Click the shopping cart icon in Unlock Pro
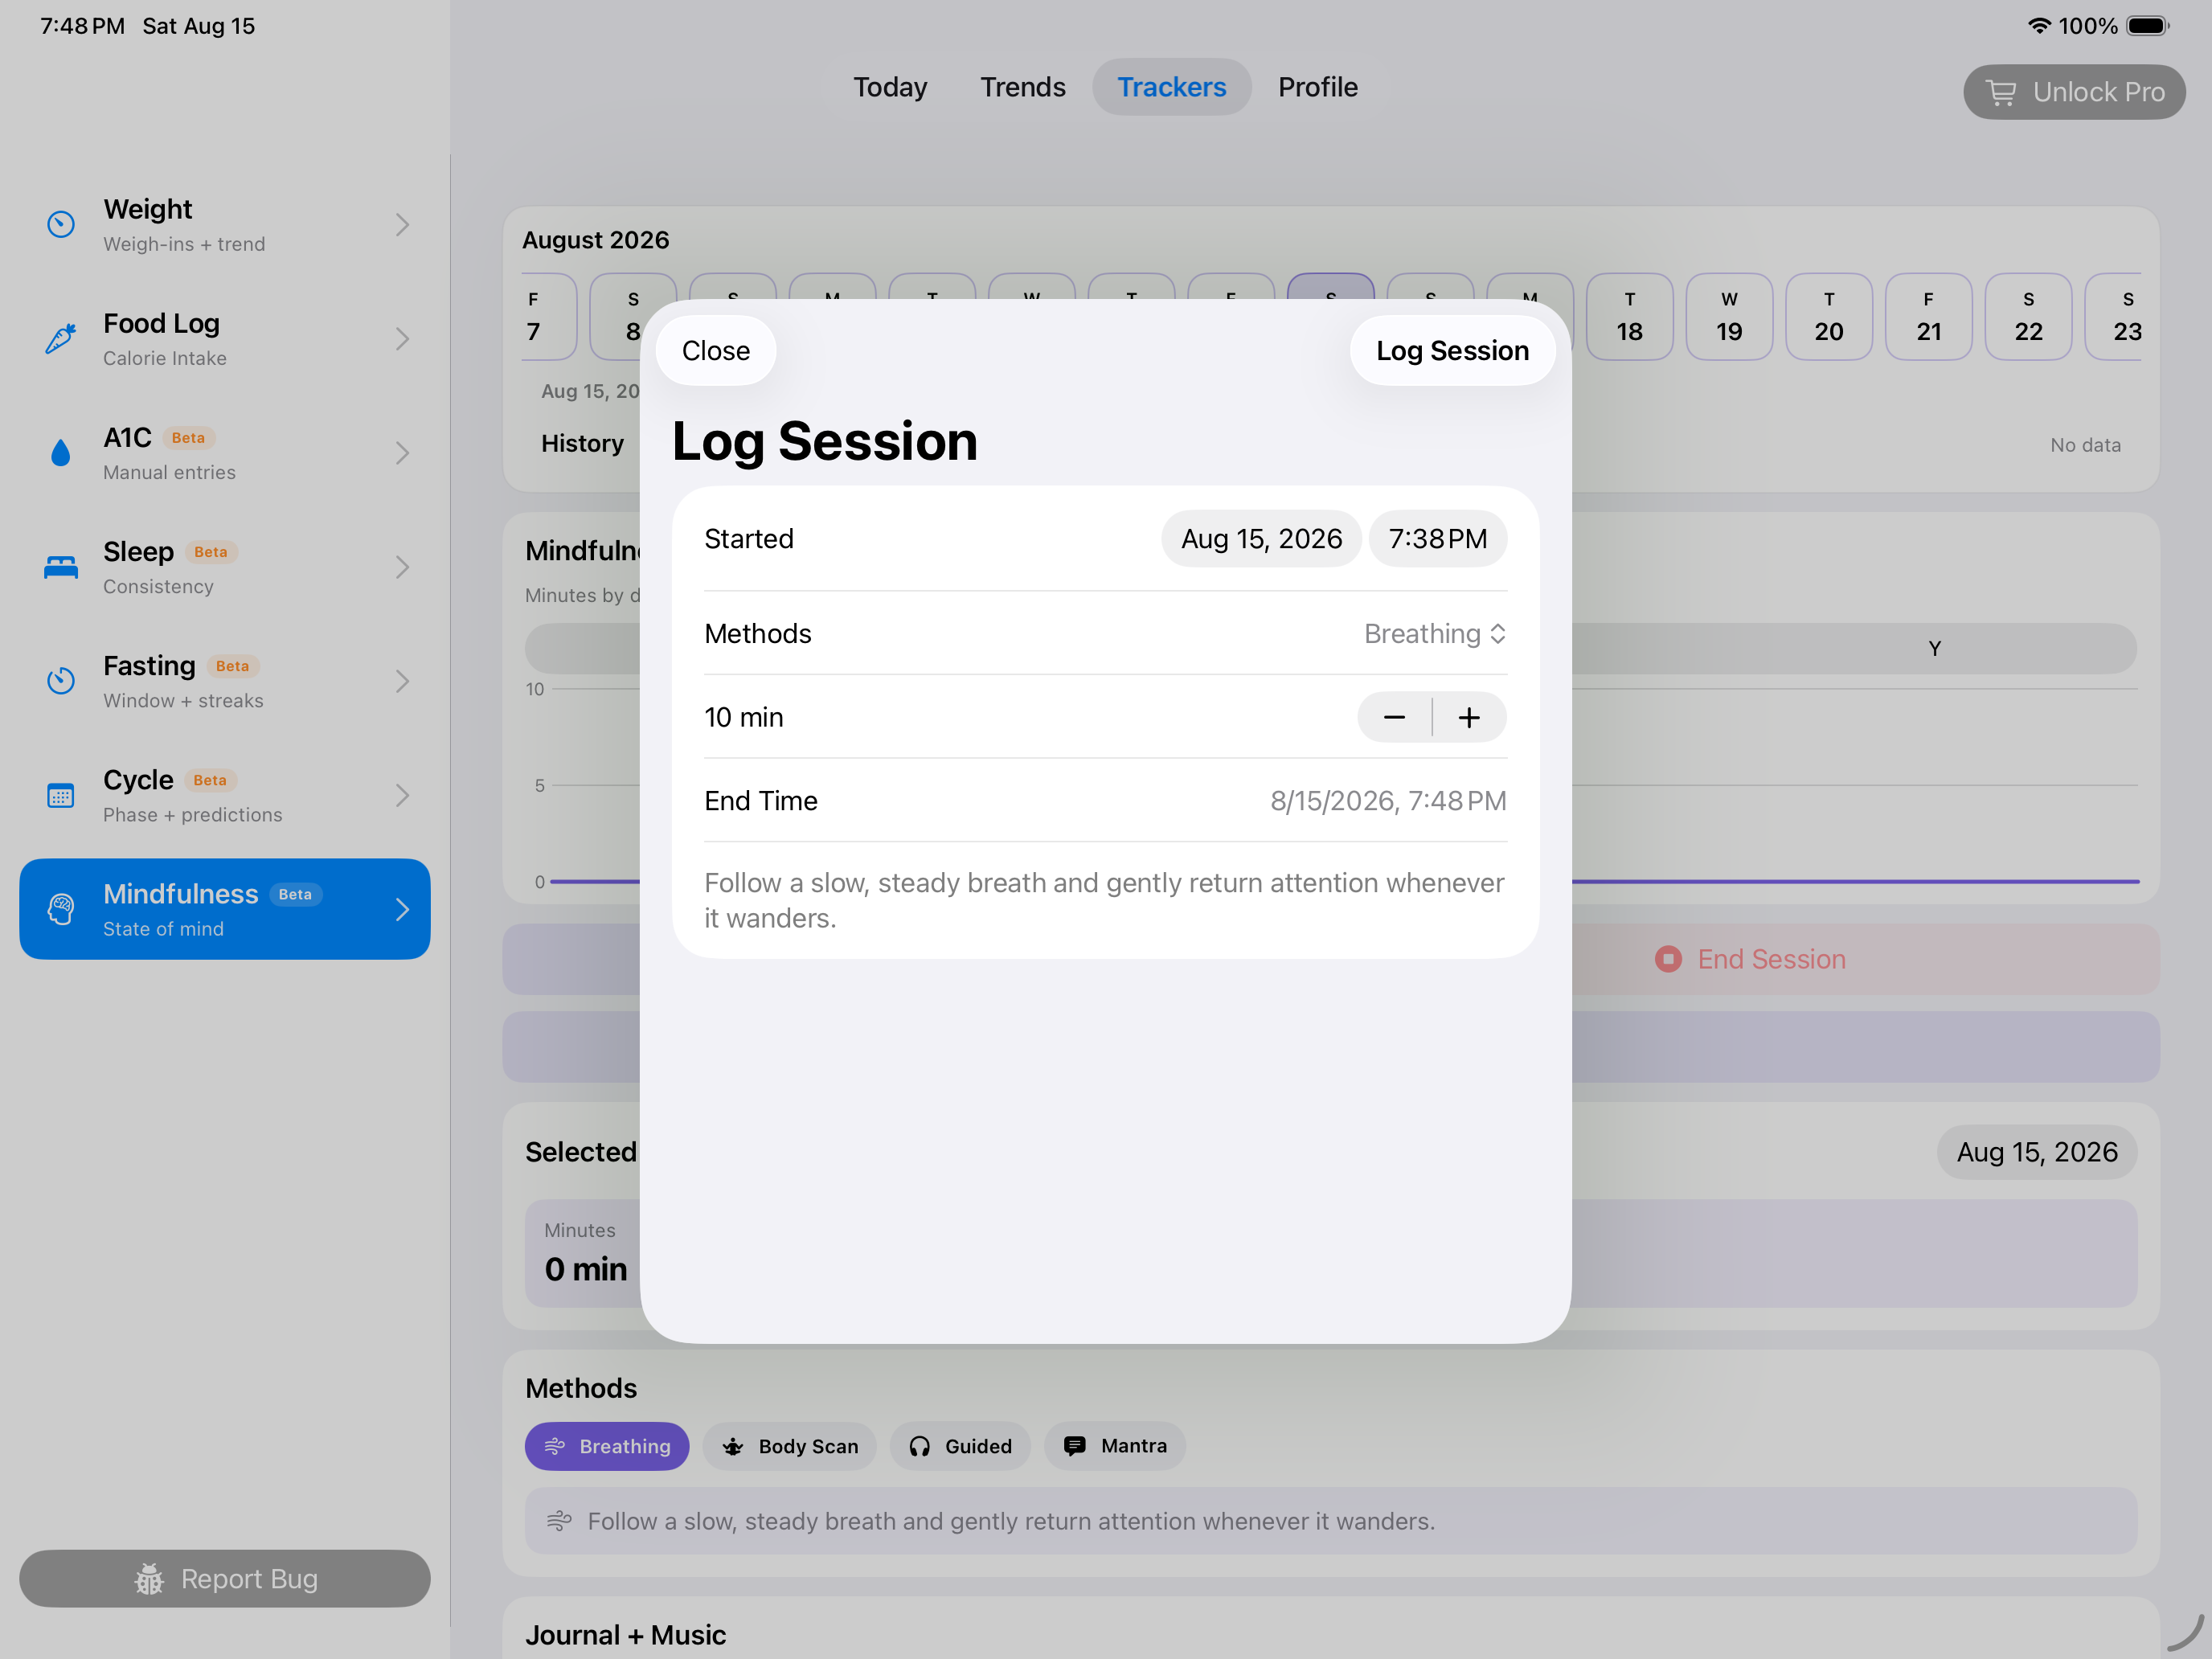2212x1659 pixels. (x=2001, y=92)
